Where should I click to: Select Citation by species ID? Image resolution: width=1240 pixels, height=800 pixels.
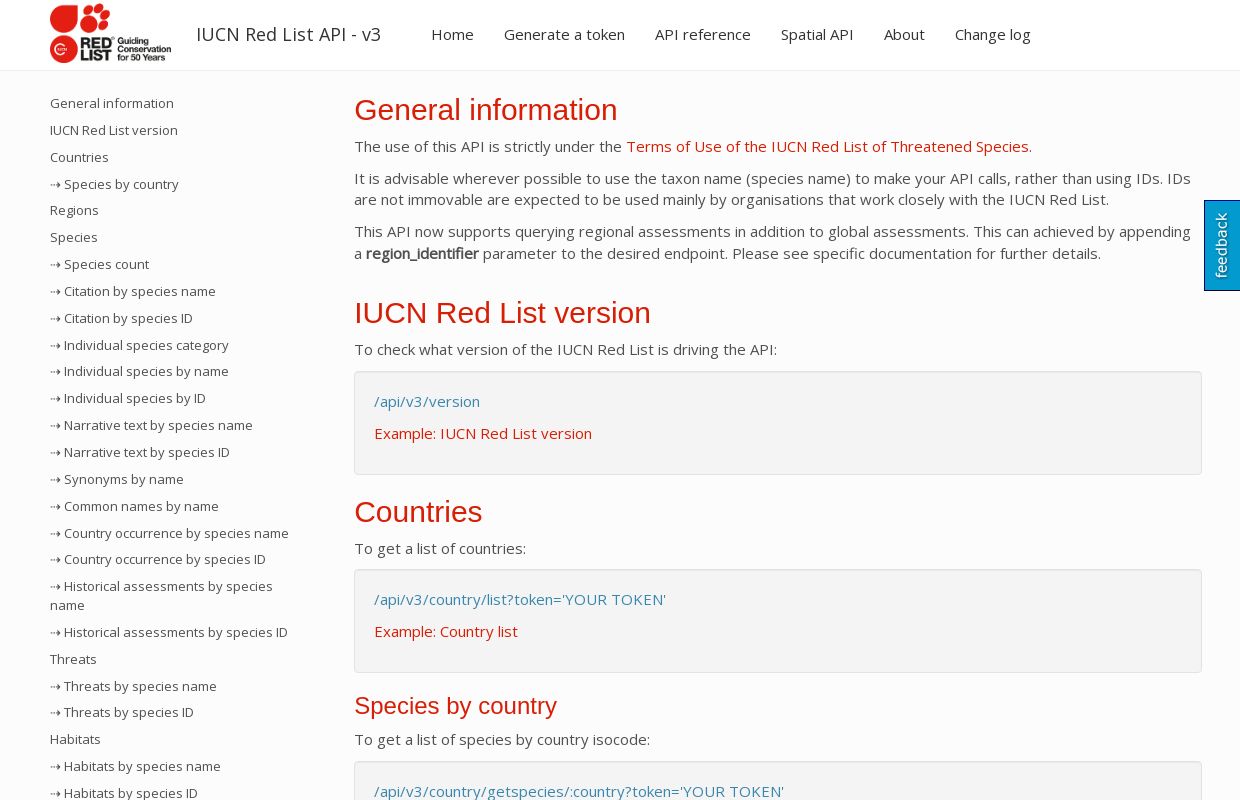pos(122,318)
